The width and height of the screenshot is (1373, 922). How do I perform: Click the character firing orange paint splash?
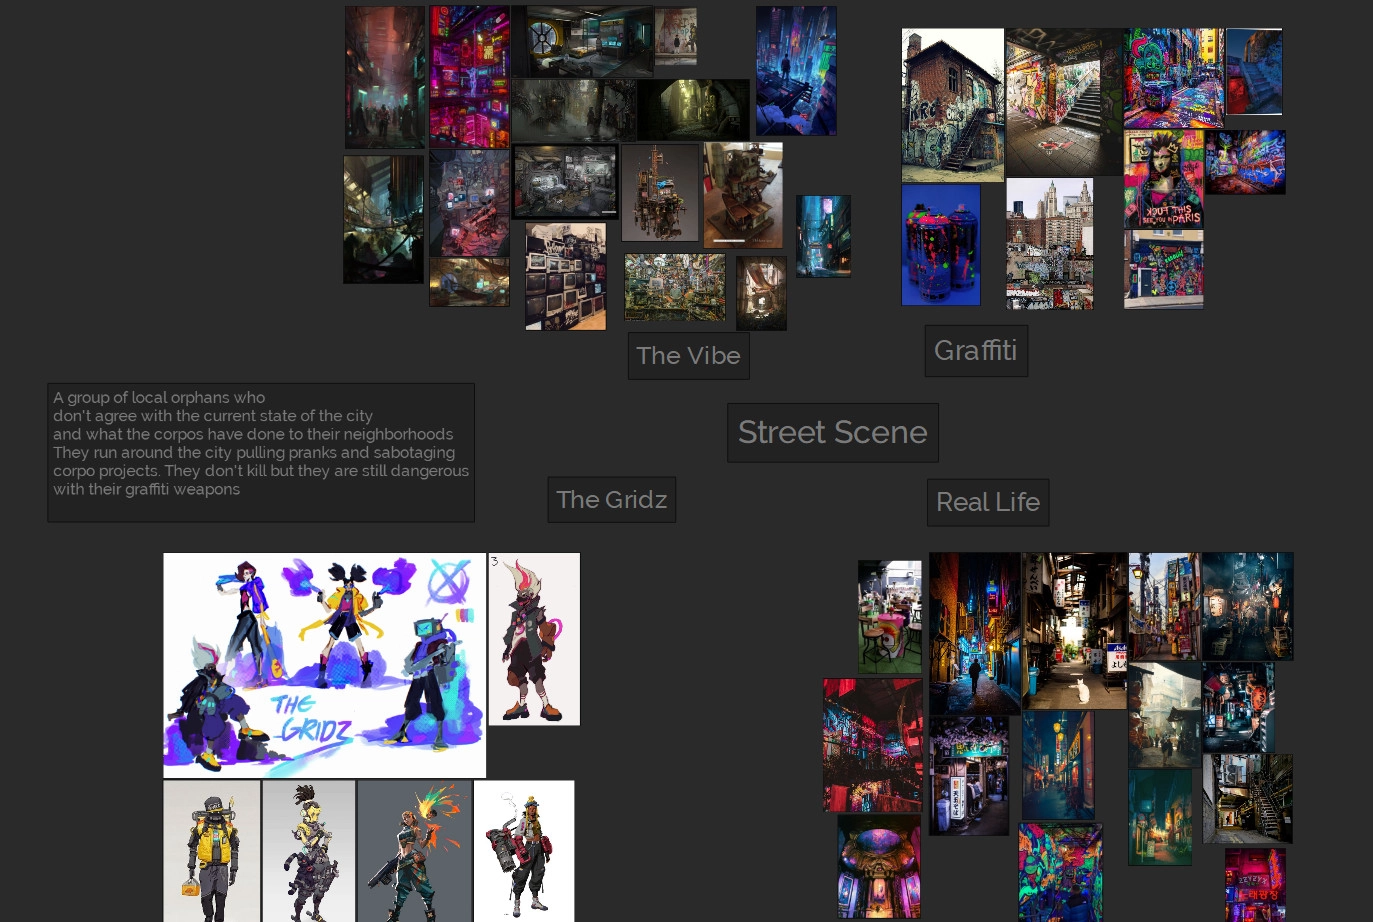(x=414, y=850)
